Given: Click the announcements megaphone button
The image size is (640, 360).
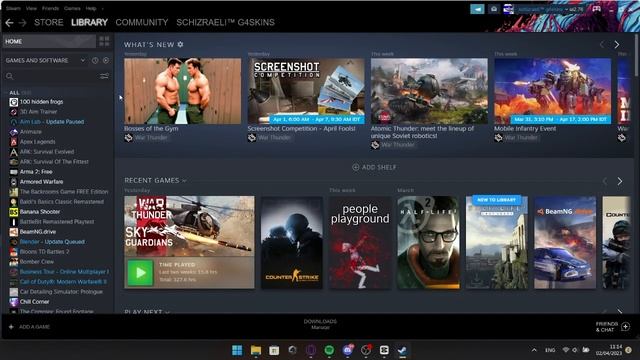Looking at the screenshot, I should pyautogui.click(x=477, y=9).
